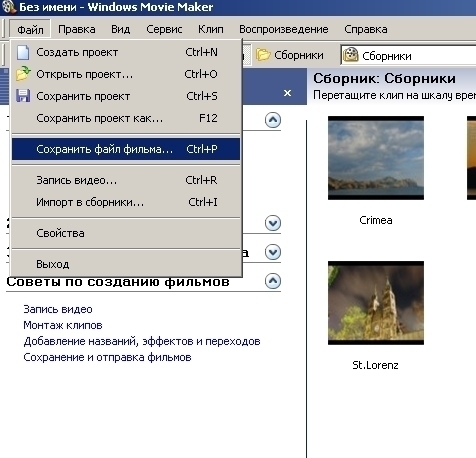Open Сохранение и отправка фильмов link
This screenshot has width=476, height=458.
107,357
